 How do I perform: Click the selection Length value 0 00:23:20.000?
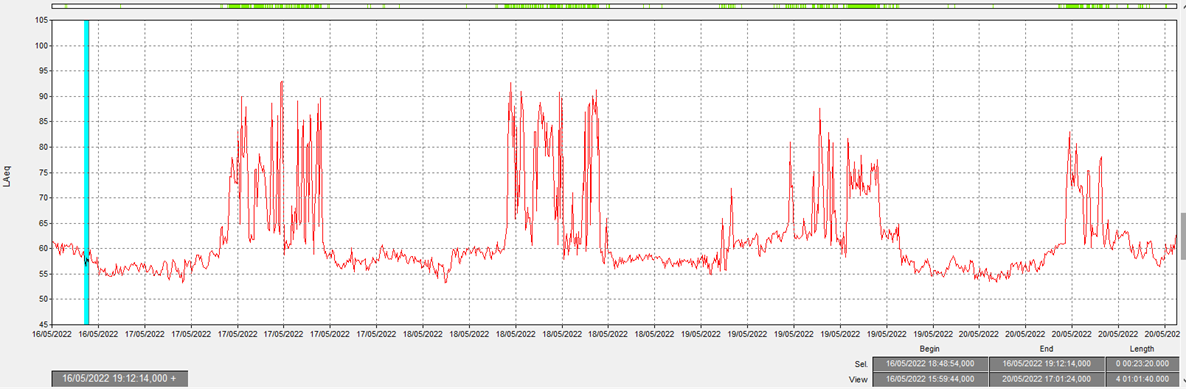click(x=1142, y=363)
